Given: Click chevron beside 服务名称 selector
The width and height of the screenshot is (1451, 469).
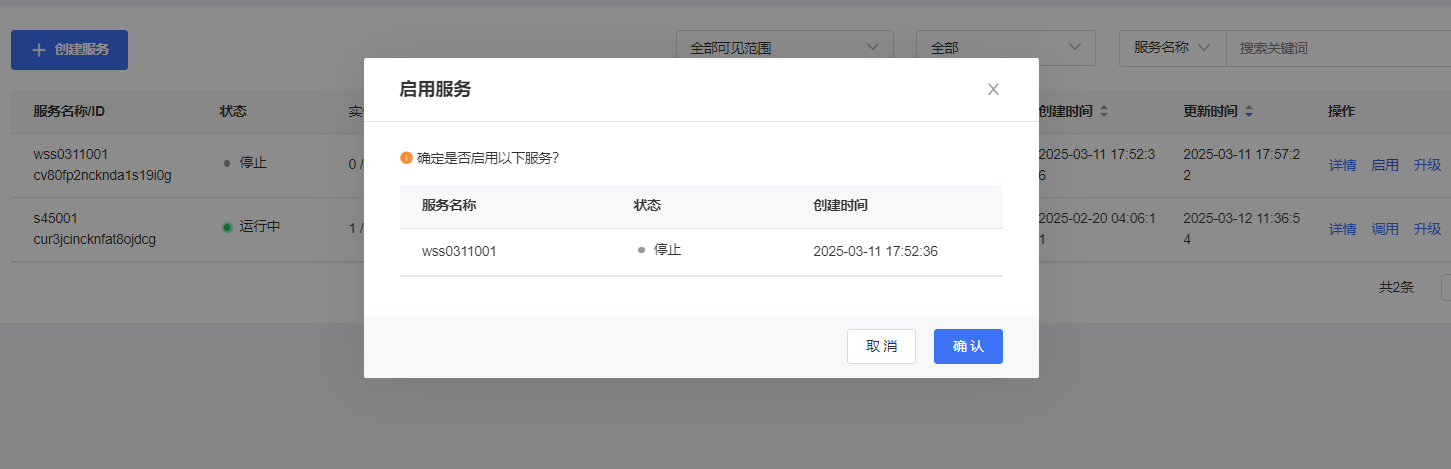Looking at the screenshot, I should click(1204, 47).
